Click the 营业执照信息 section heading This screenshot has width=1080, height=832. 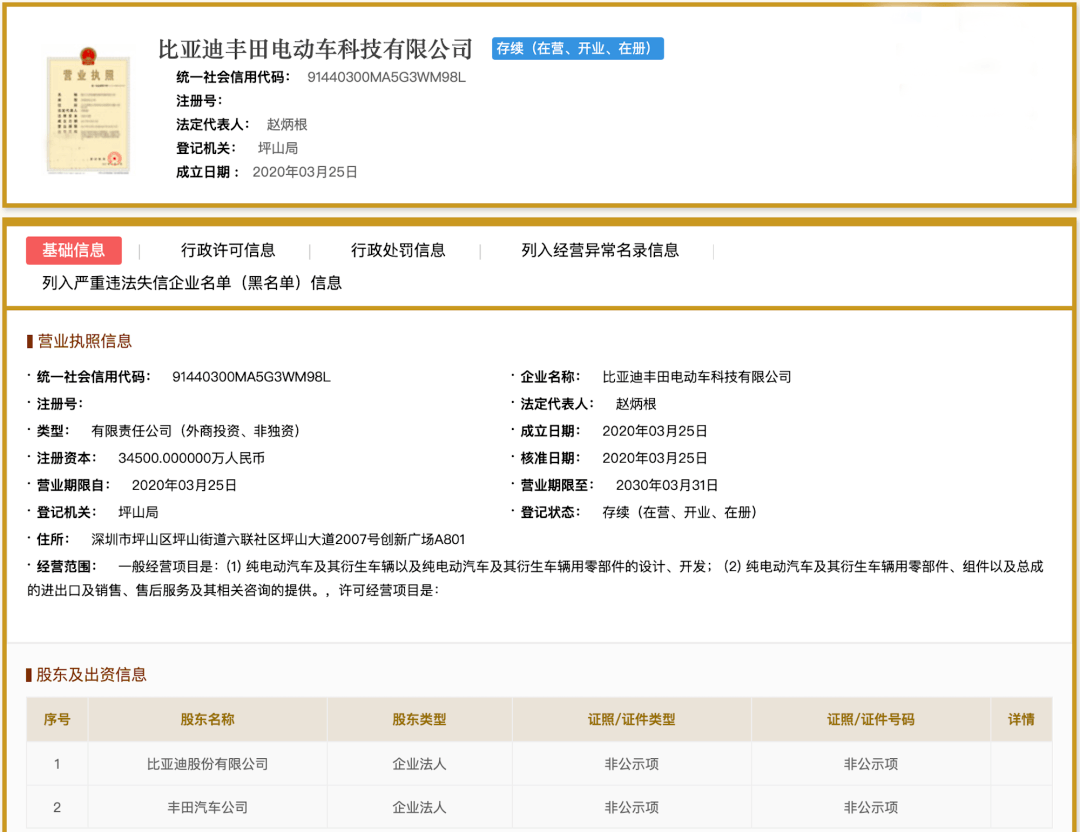[x=84, y=341]
